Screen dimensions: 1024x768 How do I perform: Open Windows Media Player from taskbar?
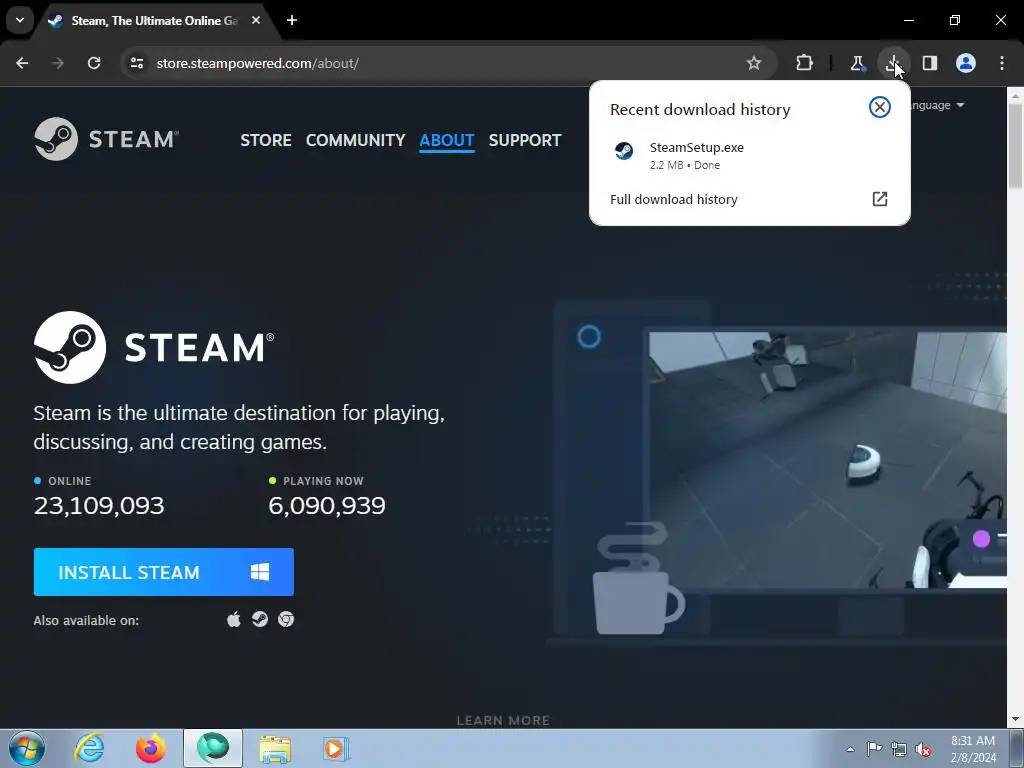(x=336, y=748)
